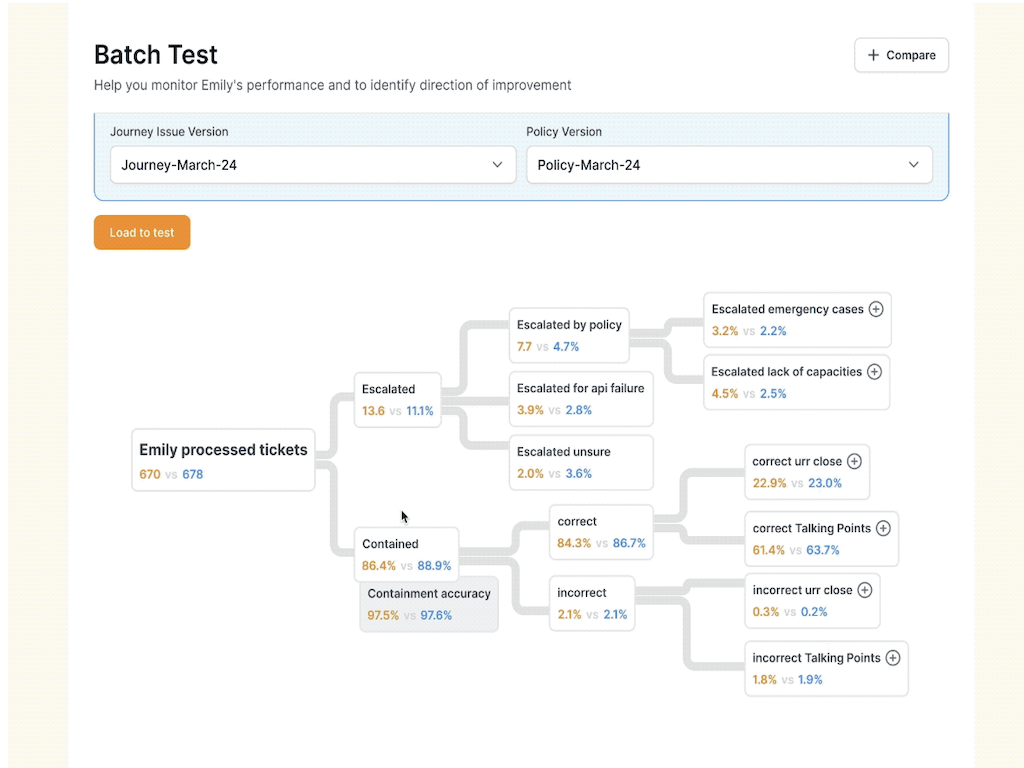The height and width of the screenshot is (768, 1024).
Task: Click the Containment accuracy box
Action: pyautogui.click(x=429, y=604)
